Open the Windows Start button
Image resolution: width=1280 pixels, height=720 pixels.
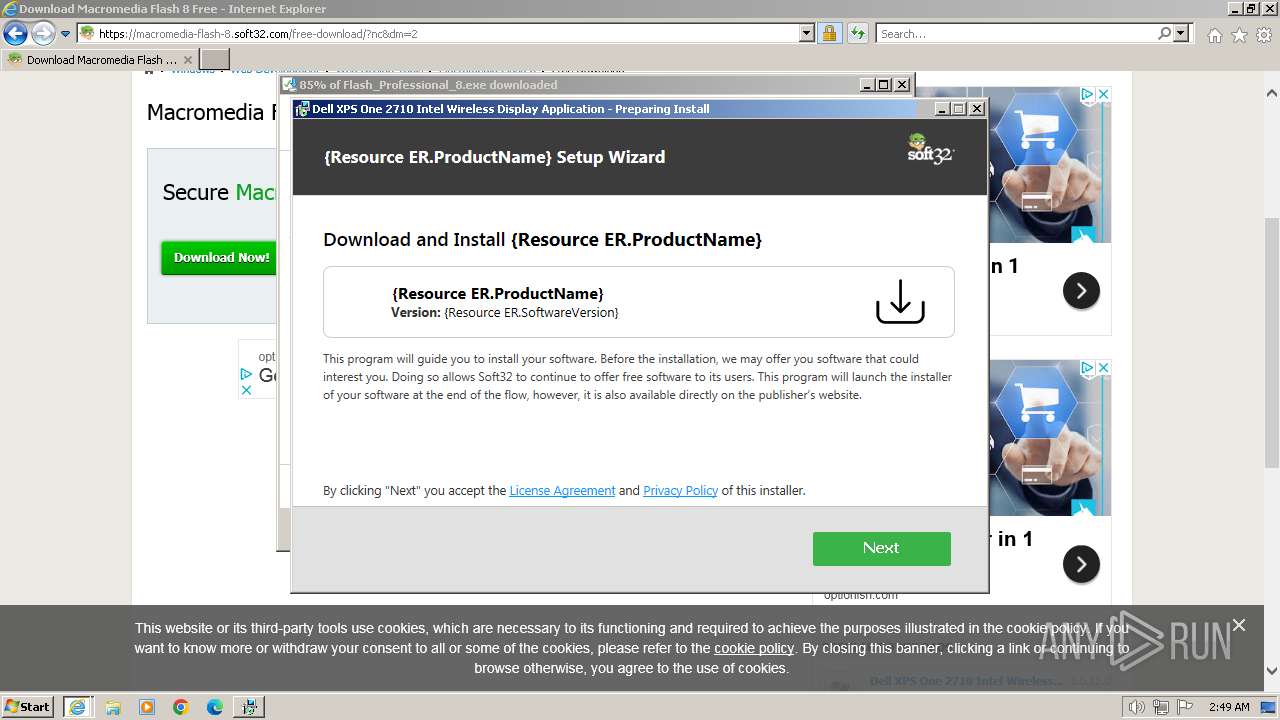tap(28, 706)
